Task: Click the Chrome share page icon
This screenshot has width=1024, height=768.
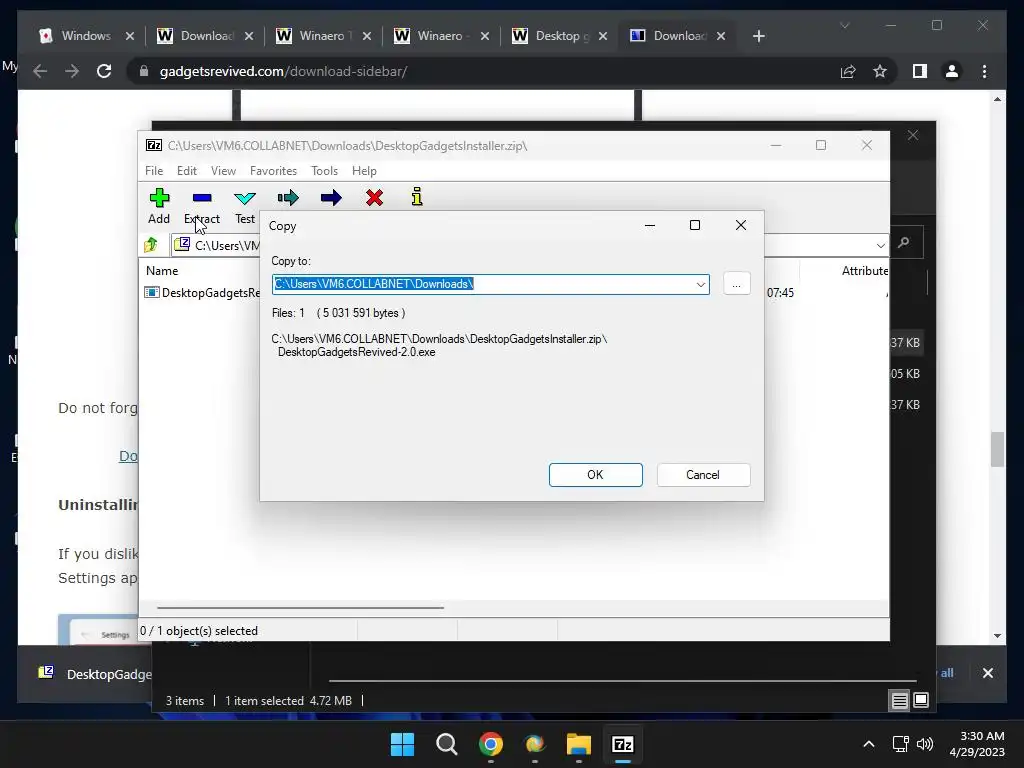Action: 848,71
